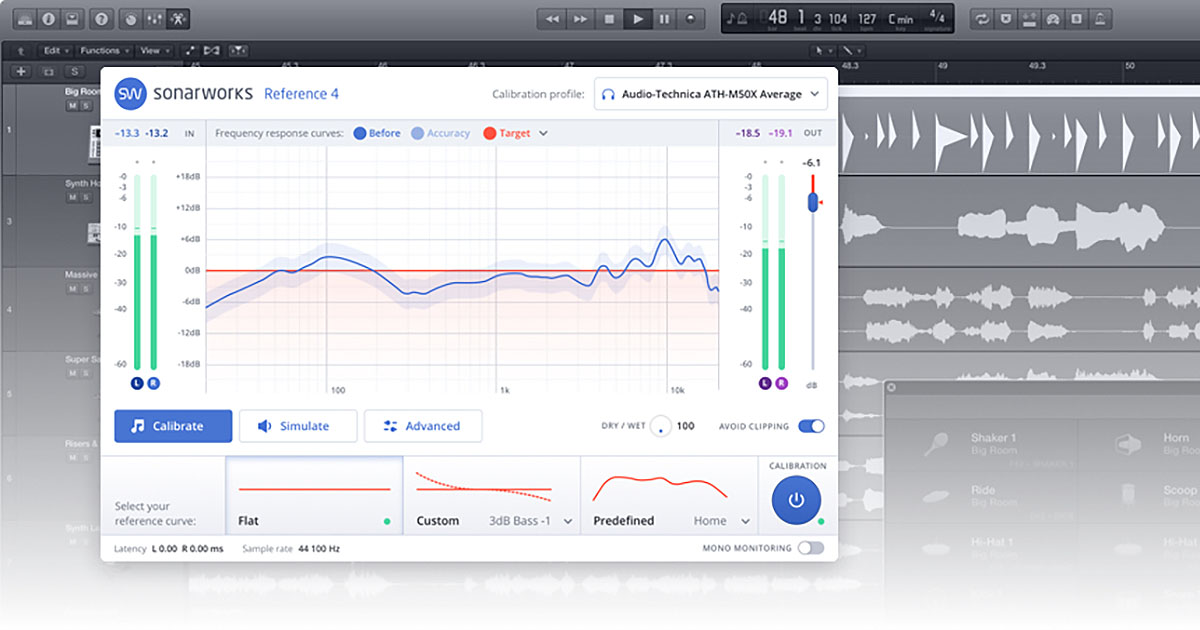This screenshot has height=630, width=1200.
Task: Click the catch playhead icon
Action: [238, 50]
